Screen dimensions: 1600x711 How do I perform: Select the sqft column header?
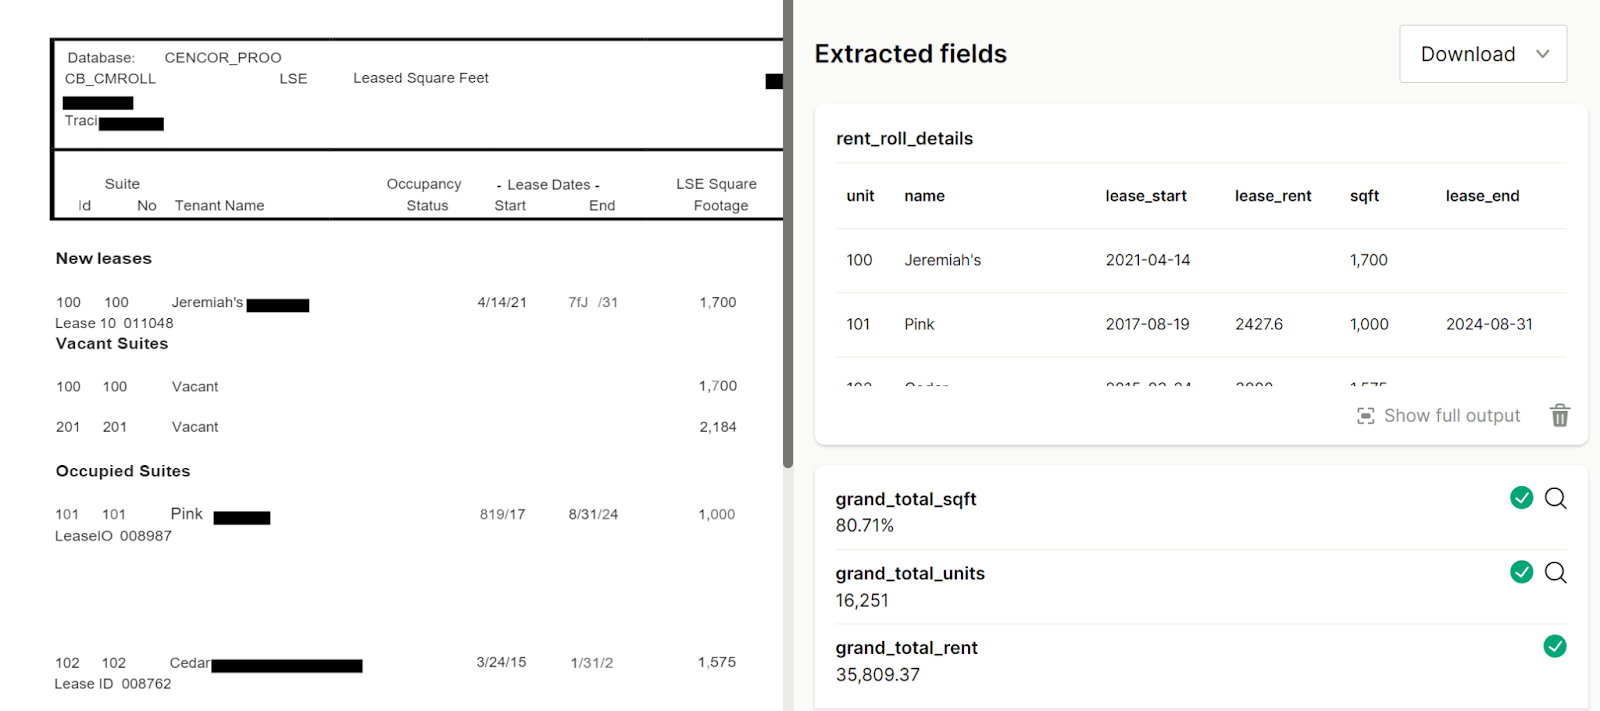tap(1364, 196)
